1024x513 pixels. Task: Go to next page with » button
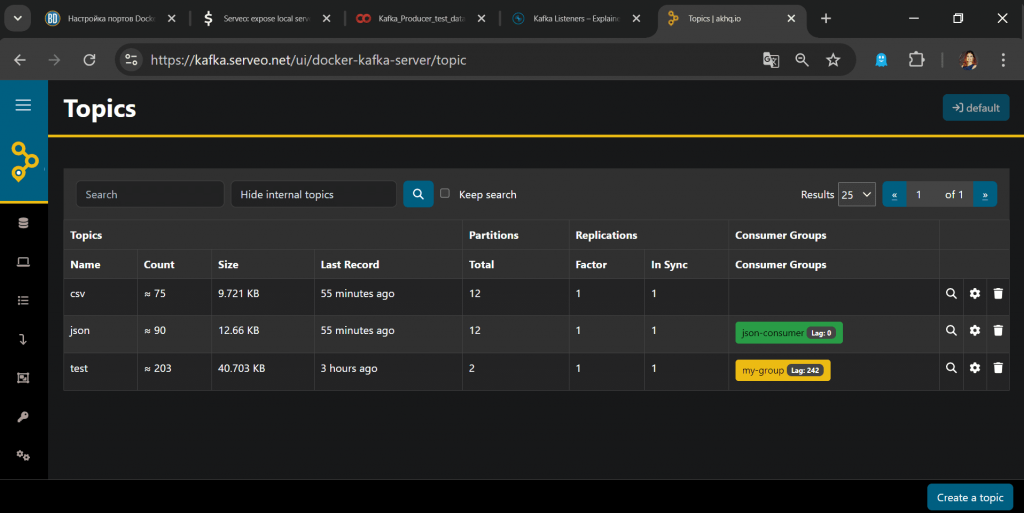[985, 194]
